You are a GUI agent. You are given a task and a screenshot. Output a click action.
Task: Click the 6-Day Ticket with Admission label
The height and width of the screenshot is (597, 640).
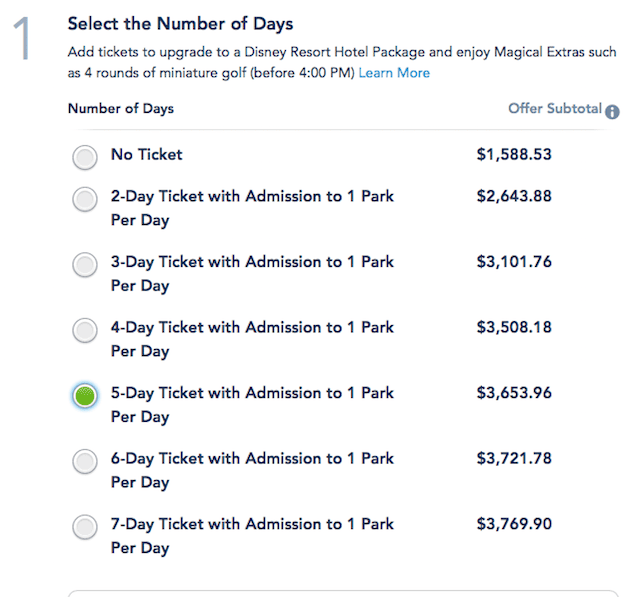(x=252, y=470)
